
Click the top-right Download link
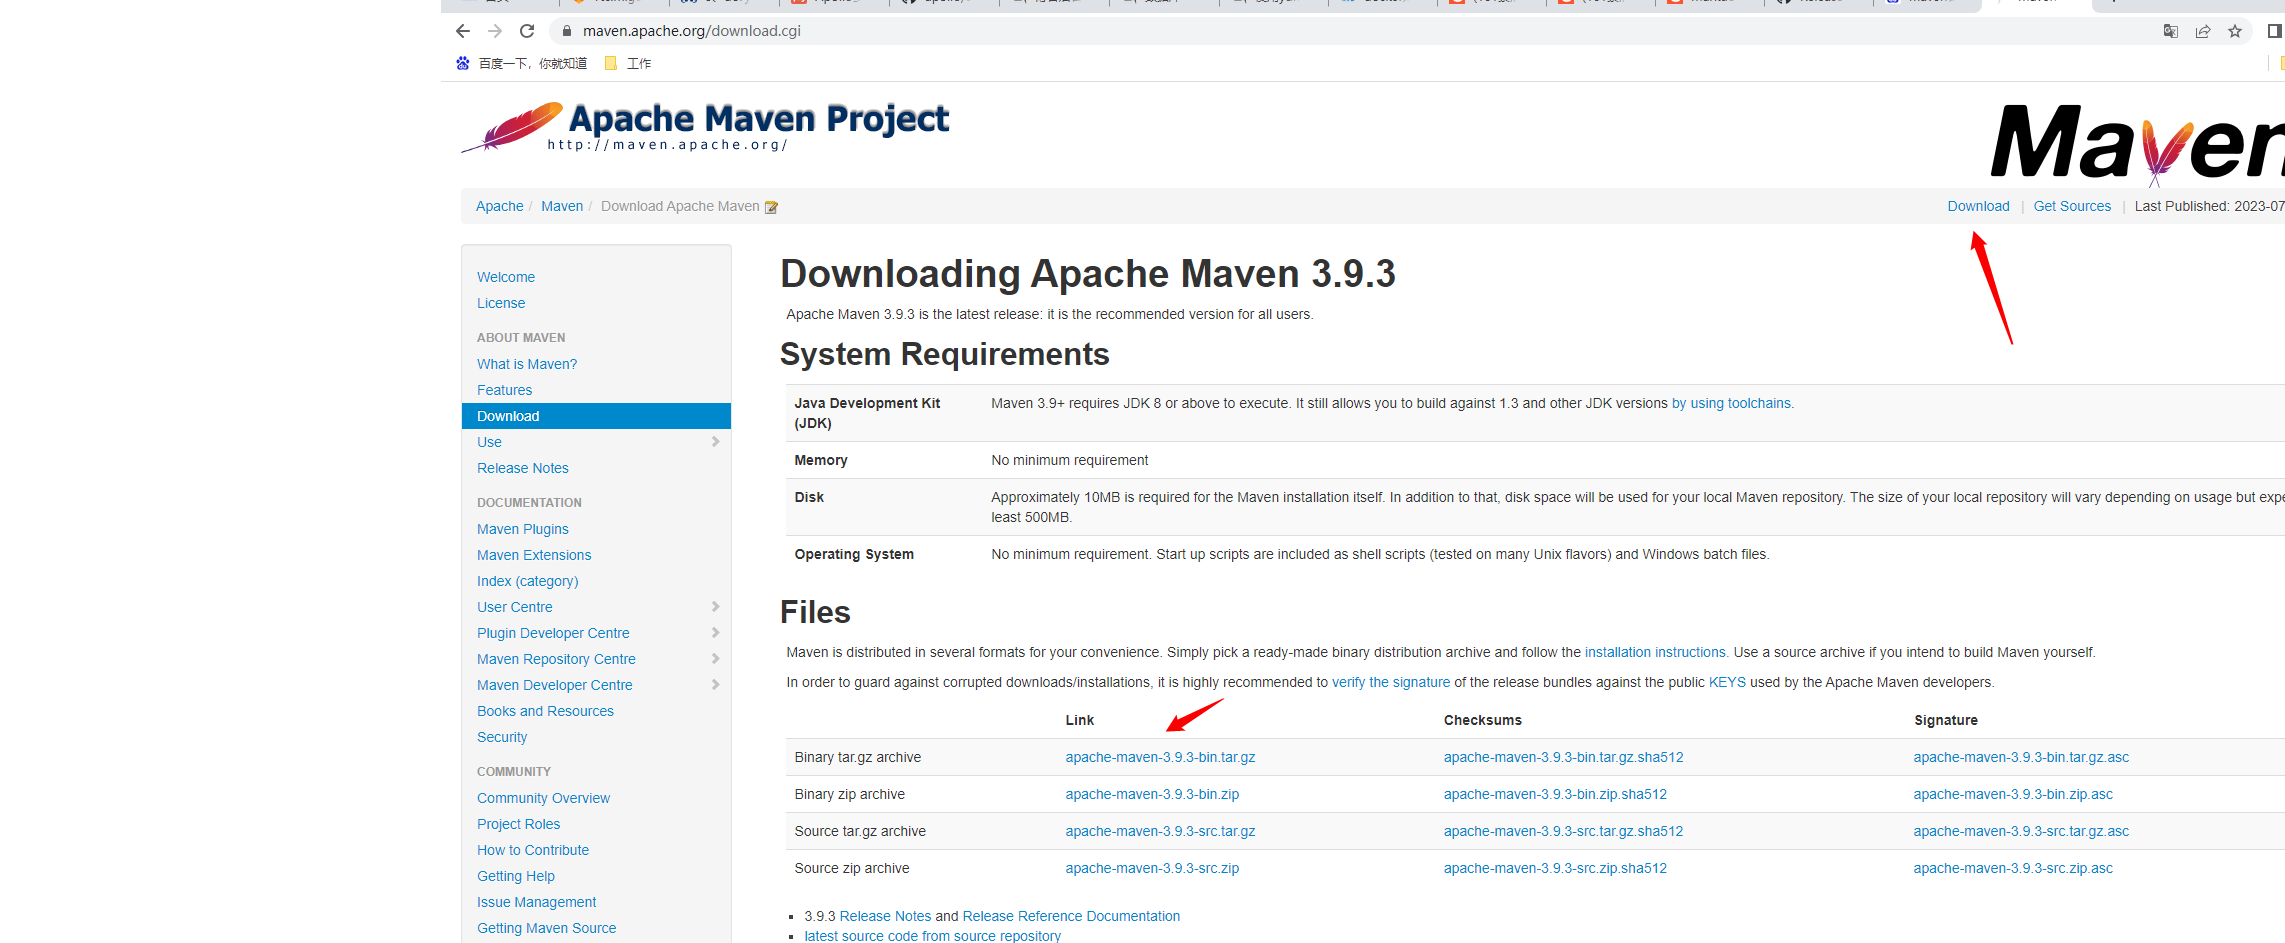[1978, 206]
